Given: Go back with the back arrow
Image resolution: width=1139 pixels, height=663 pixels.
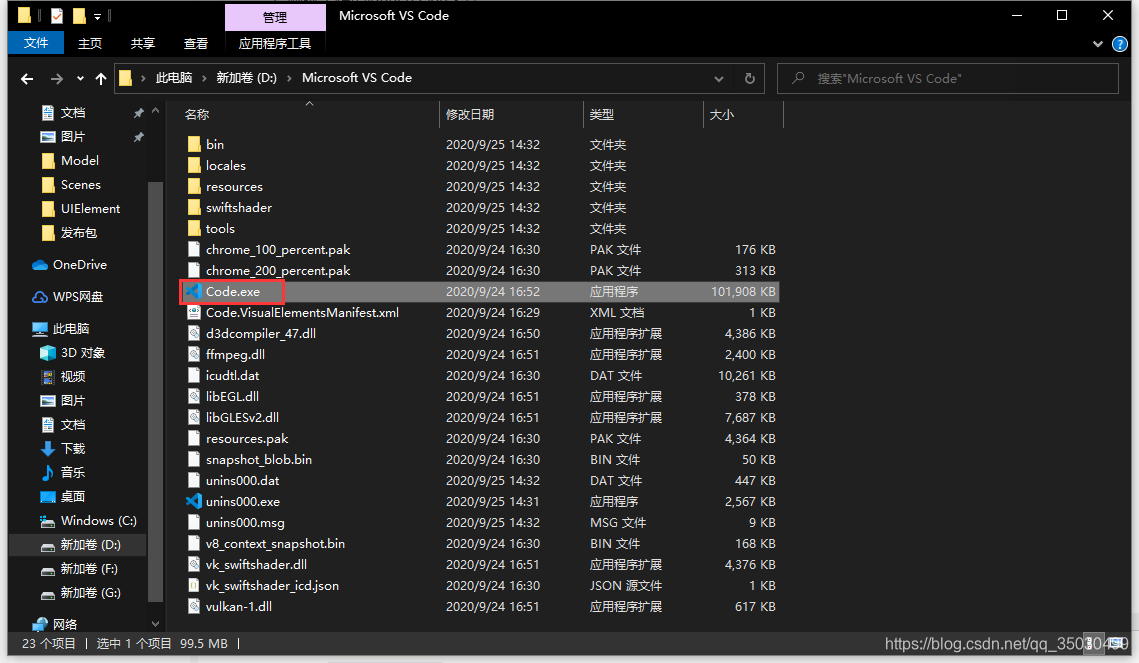Looking at the screenshot, I should tap(27, 78).
